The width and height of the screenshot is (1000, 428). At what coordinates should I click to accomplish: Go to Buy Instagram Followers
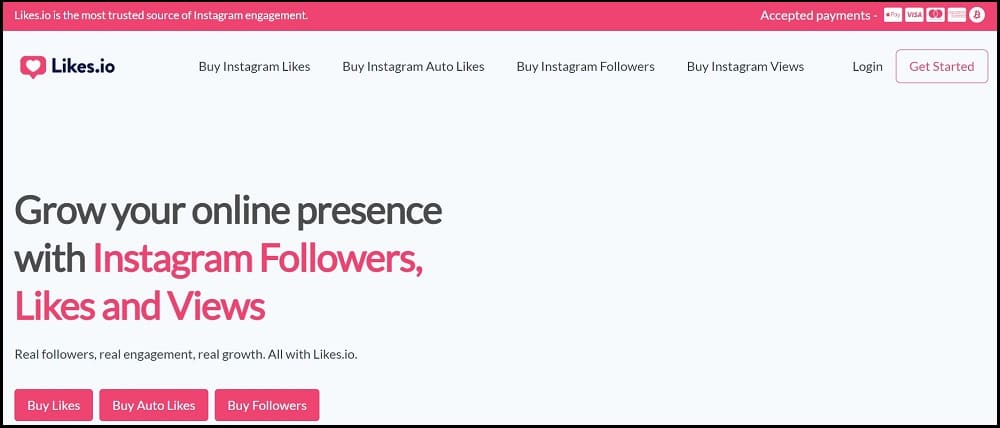[585, 66]
